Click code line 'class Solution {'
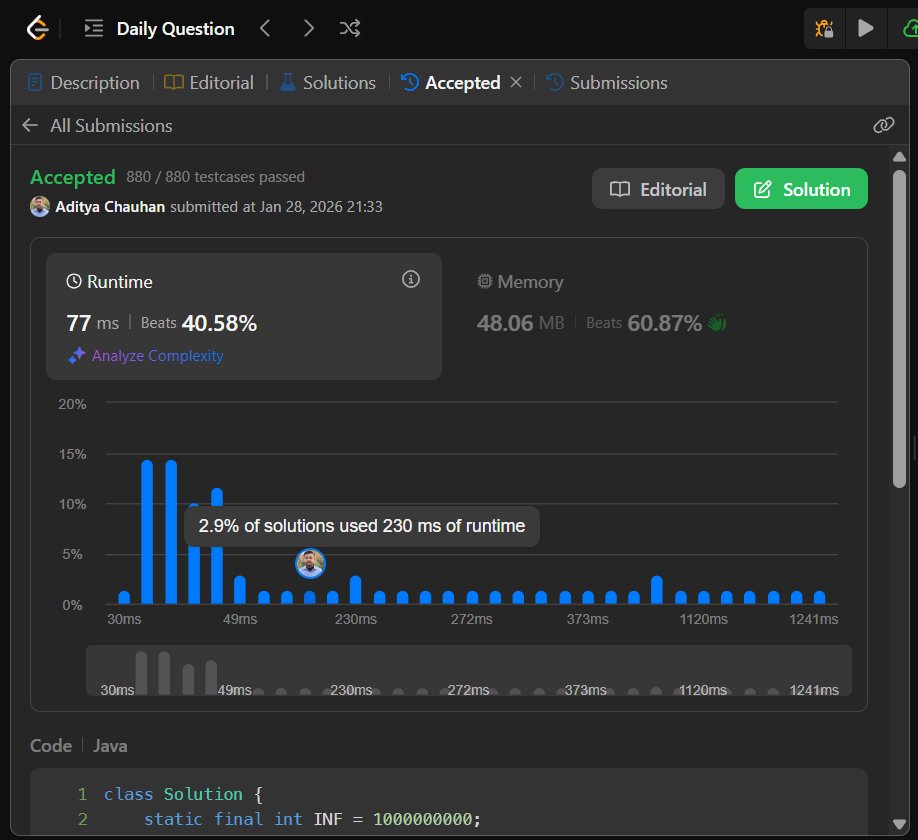Viewport: 918px width, 840px height. click(183, 794)
